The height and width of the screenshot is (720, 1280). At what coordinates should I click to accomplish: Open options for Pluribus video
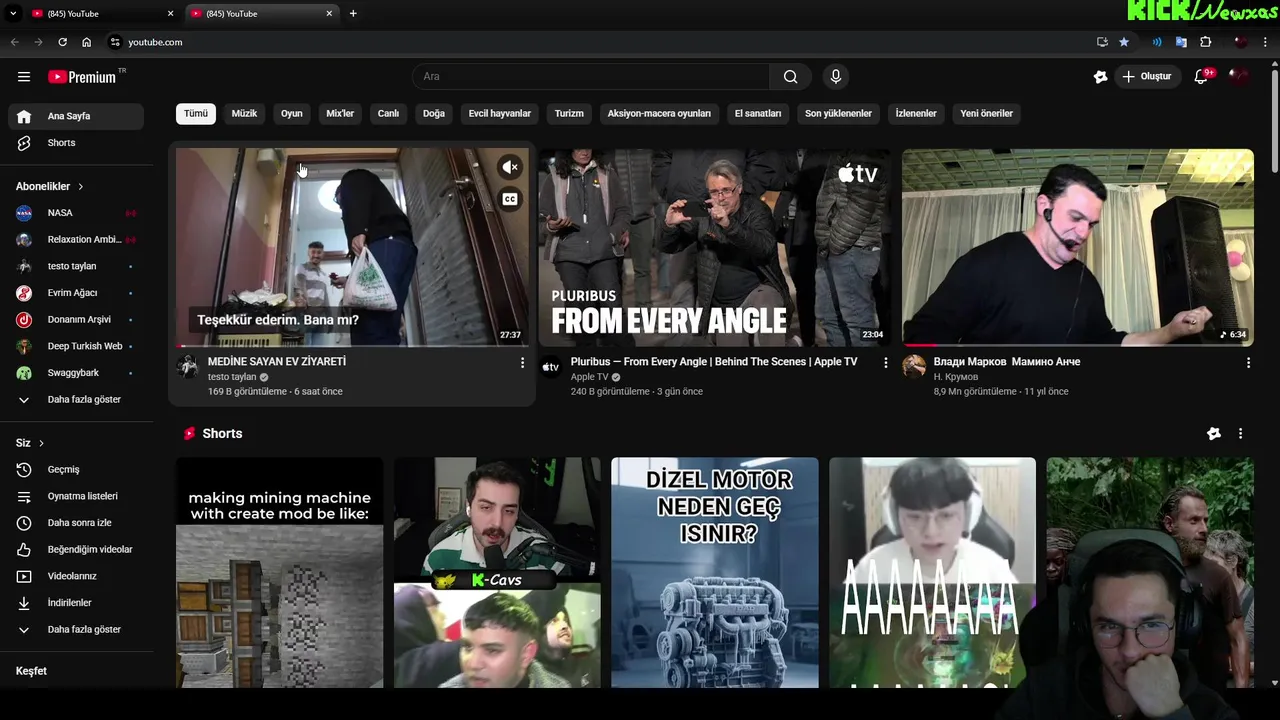(885, 363)
